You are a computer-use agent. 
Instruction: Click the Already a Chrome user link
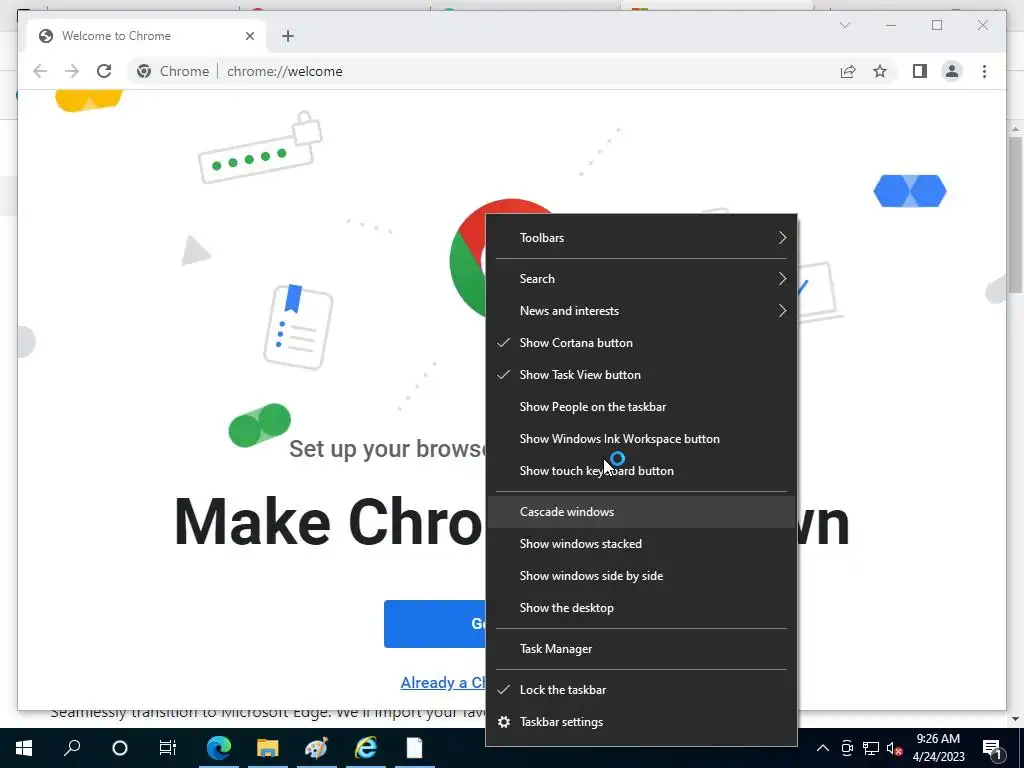443,683
